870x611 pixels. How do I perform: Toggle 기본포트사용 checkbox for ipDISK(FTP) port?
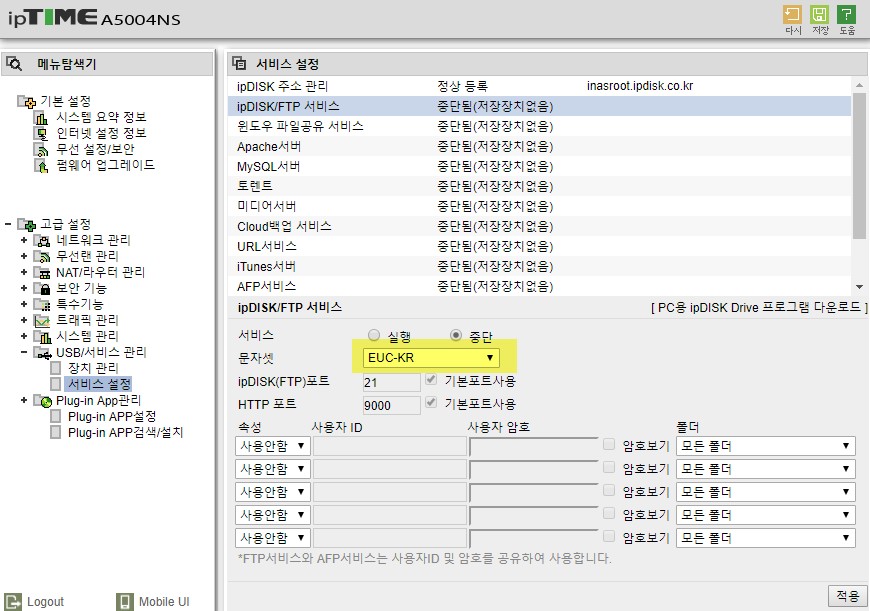(x=431, y=379)
